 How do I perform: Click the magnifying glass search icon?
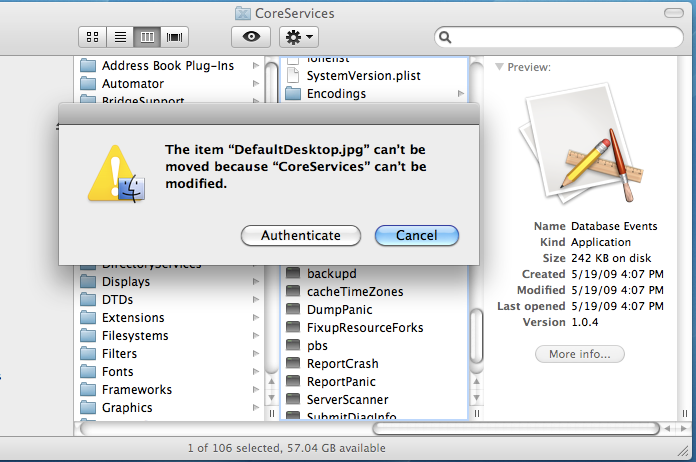pos(445,37)
